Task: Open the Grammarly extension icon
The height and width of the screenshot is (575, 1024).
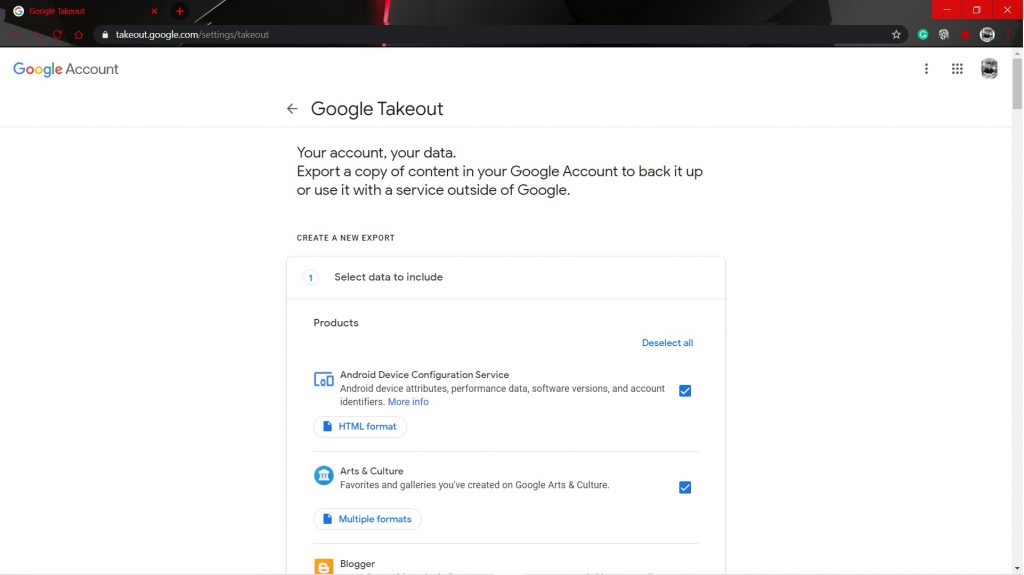Action: pos(923,35)
